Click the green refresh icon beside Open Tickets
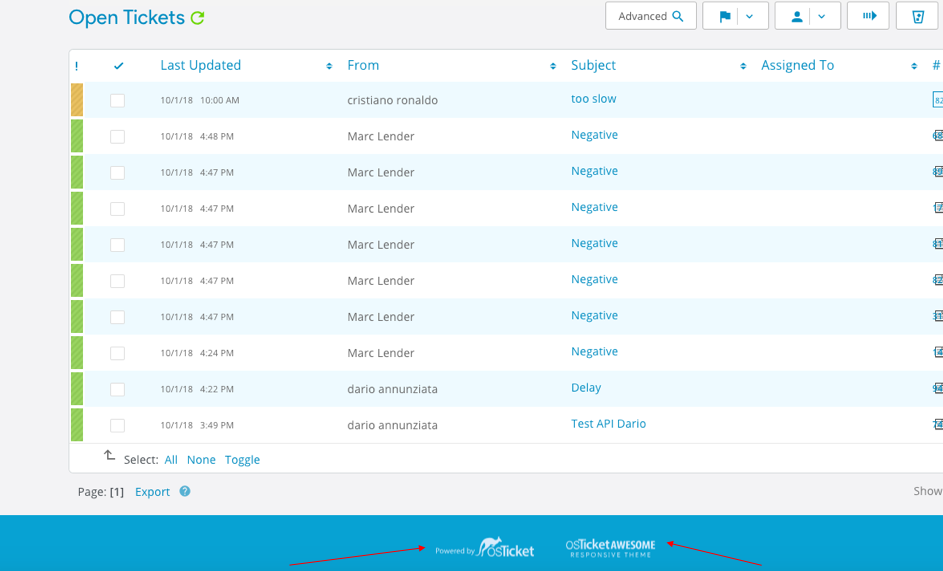The height and width of the screenshot is (571, 943). [198, 18]
